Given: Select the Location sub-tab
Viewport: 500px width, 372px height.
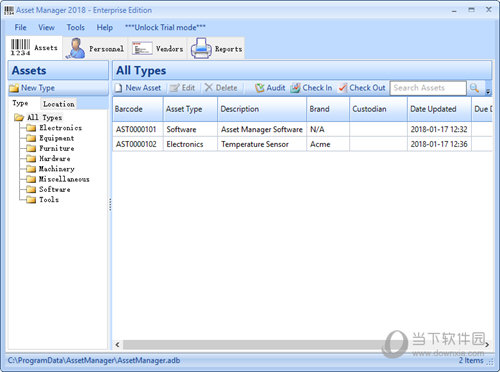Looking at the screenshot, I should (59, 104).
